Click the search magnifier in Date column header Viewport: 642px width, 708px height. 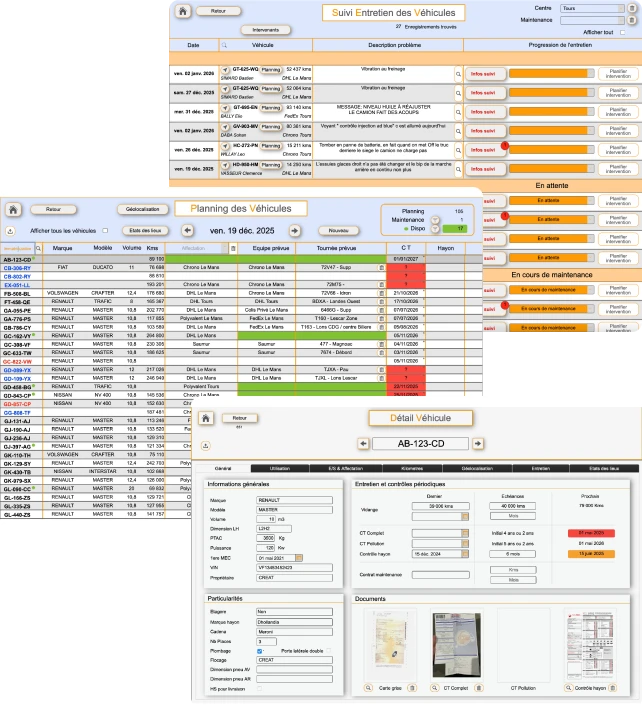pos(225,46)
